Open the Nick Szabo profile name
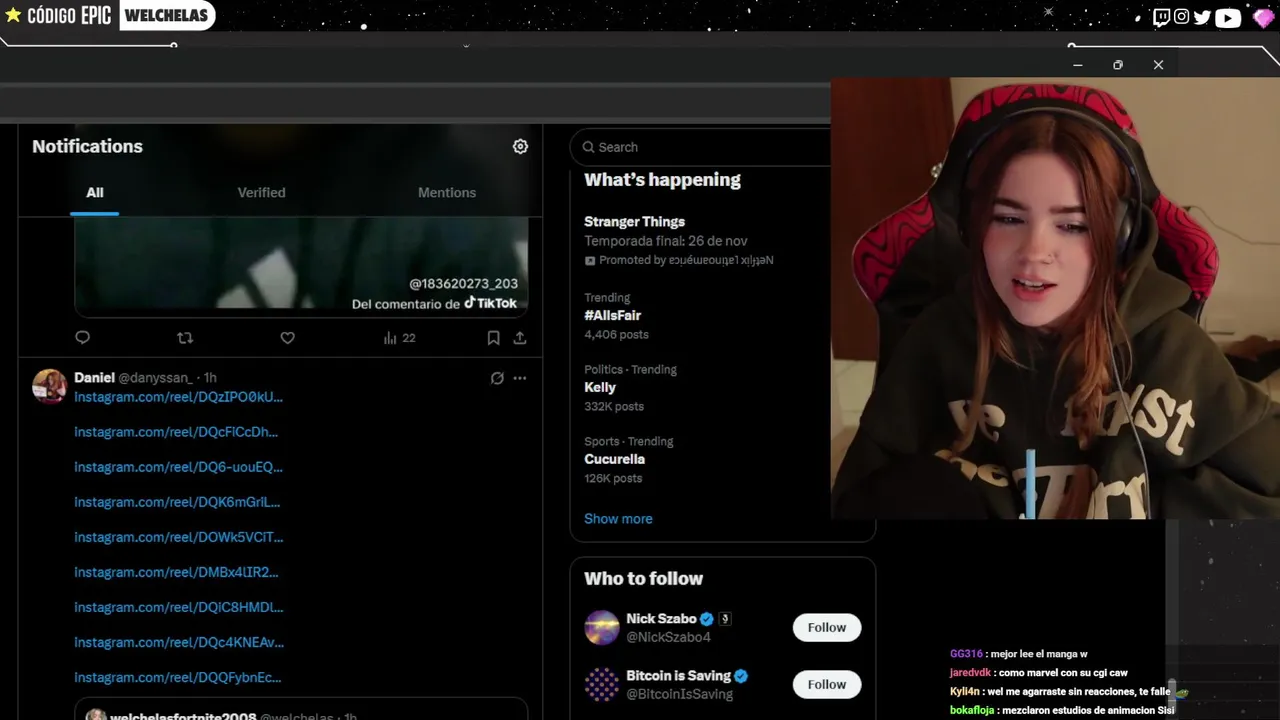This screenshot has width=1280, height=720. (661, 619)
